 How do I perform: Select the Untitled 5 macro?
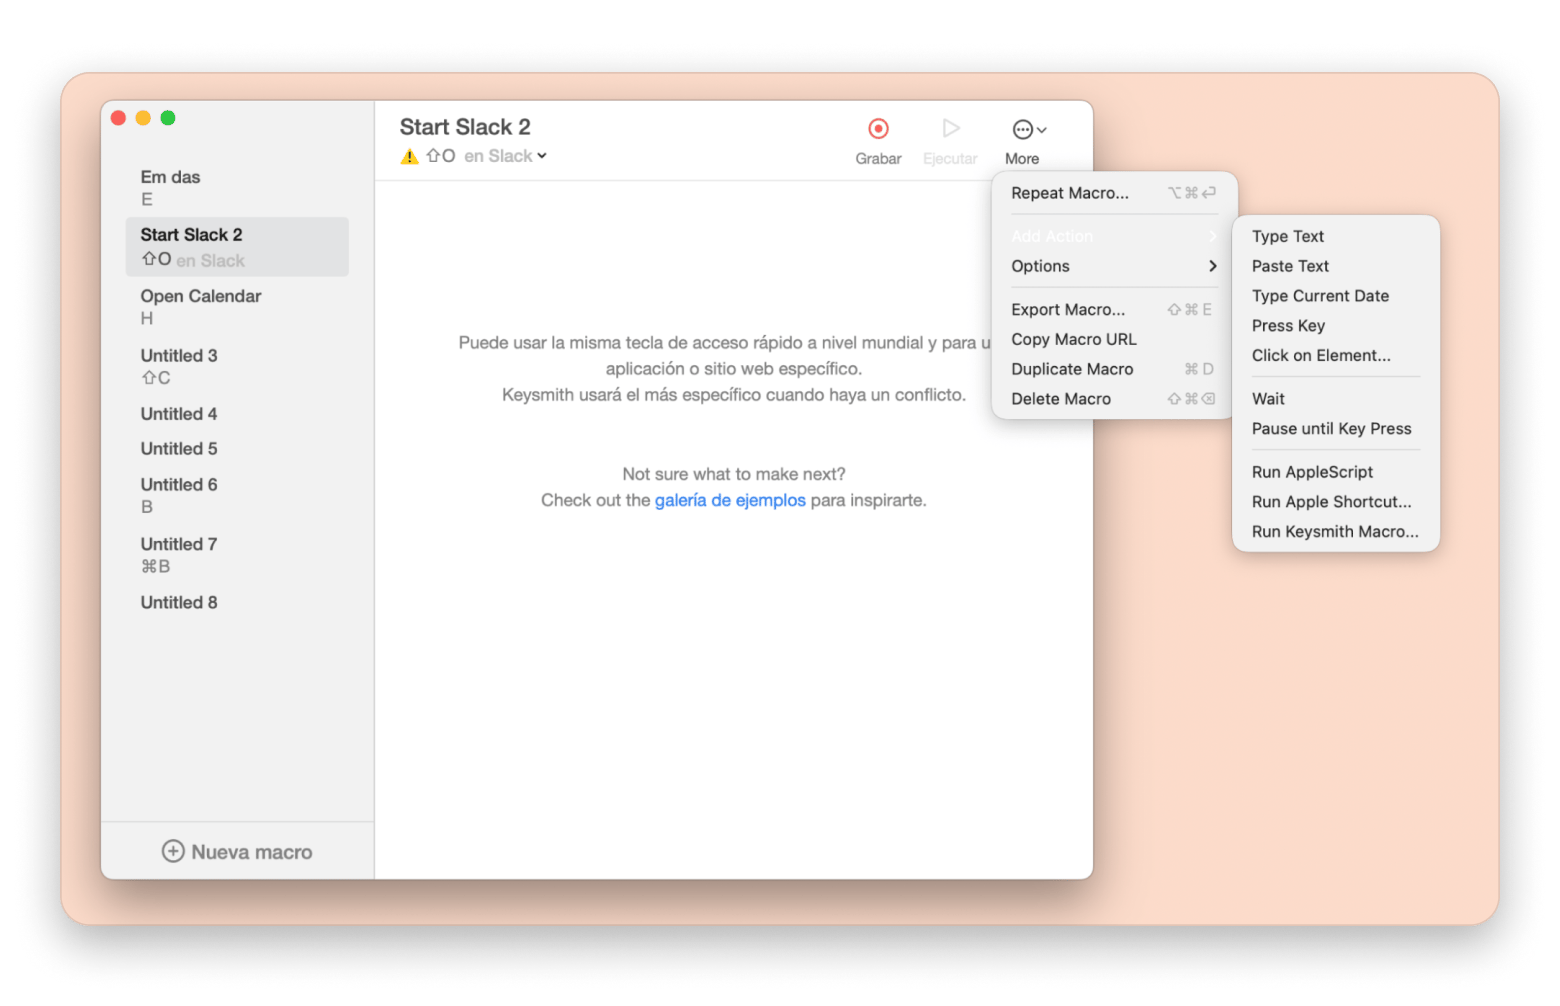(x=237, y=449)
